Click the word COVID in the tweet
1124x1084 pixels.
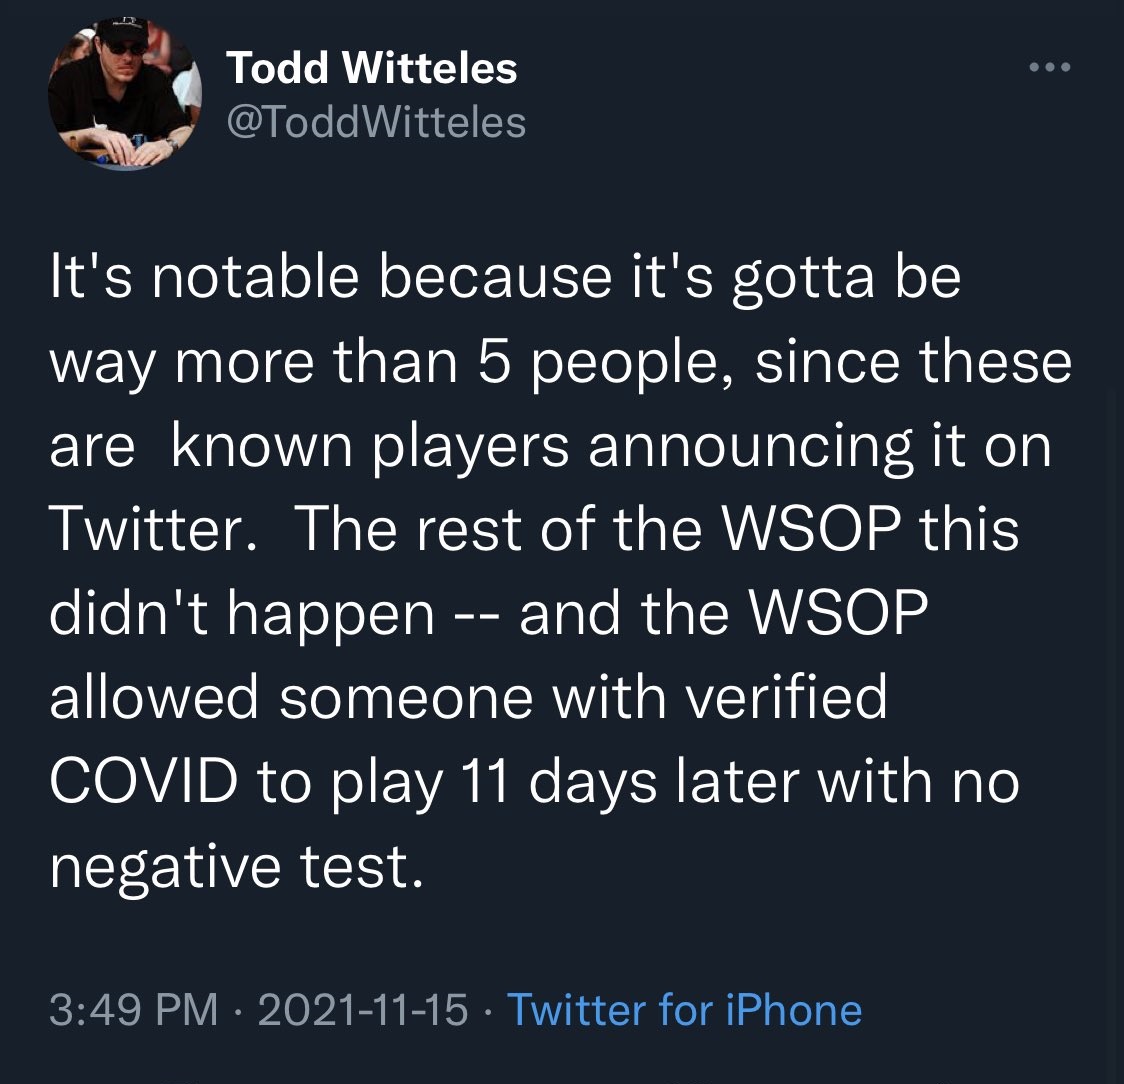(x=143, y=781)
